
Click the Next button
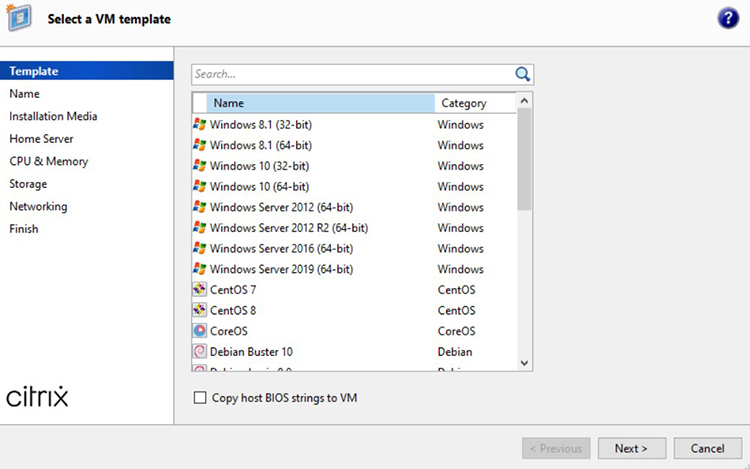coord(631,448)
